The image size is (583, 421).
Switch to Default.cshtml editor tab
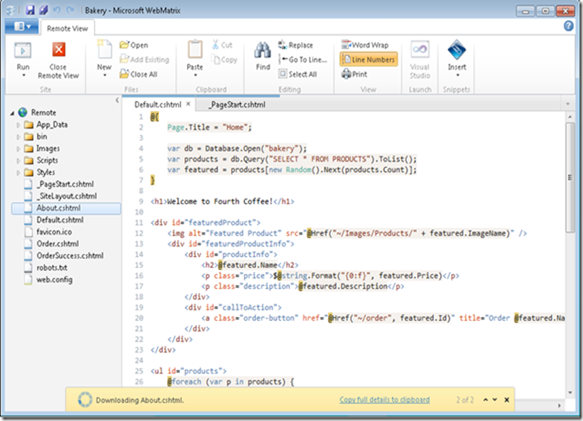(x=158, y=105)
